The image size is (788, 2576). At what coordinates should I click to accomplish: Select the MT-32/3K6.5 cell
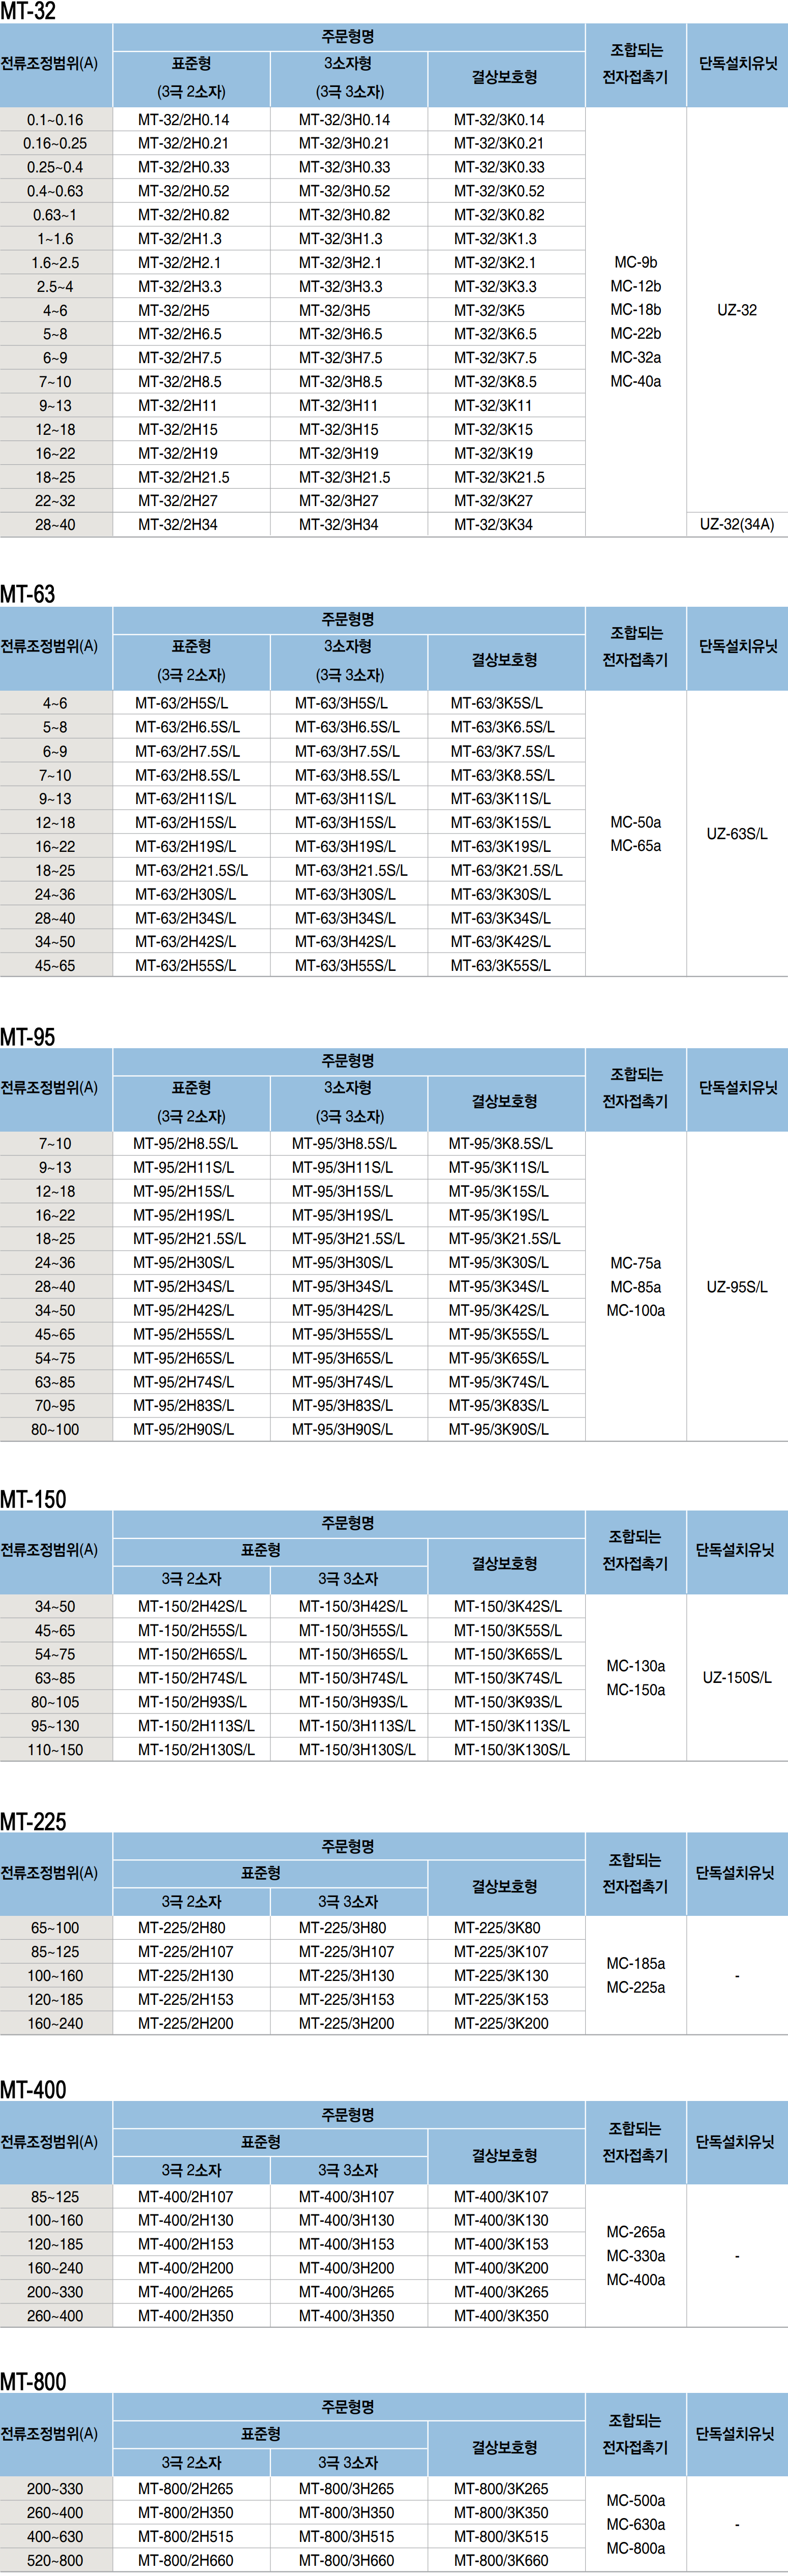[495, 335]
